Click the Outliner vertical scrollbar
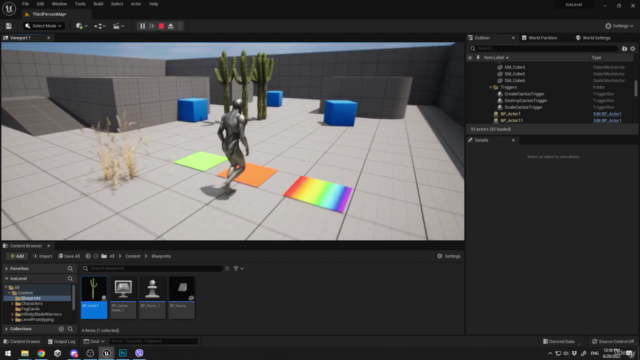 pos(636,88)
